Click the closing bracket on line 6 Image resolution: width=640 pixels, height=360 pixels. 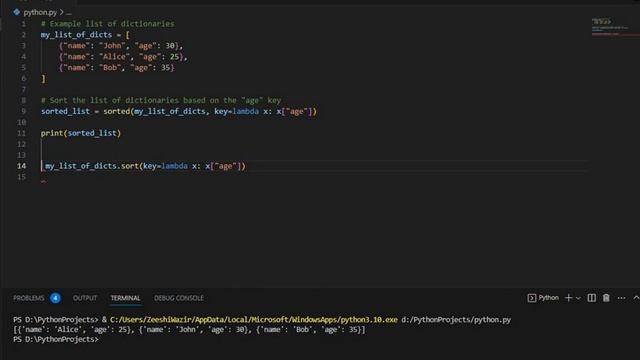point(43,78)
